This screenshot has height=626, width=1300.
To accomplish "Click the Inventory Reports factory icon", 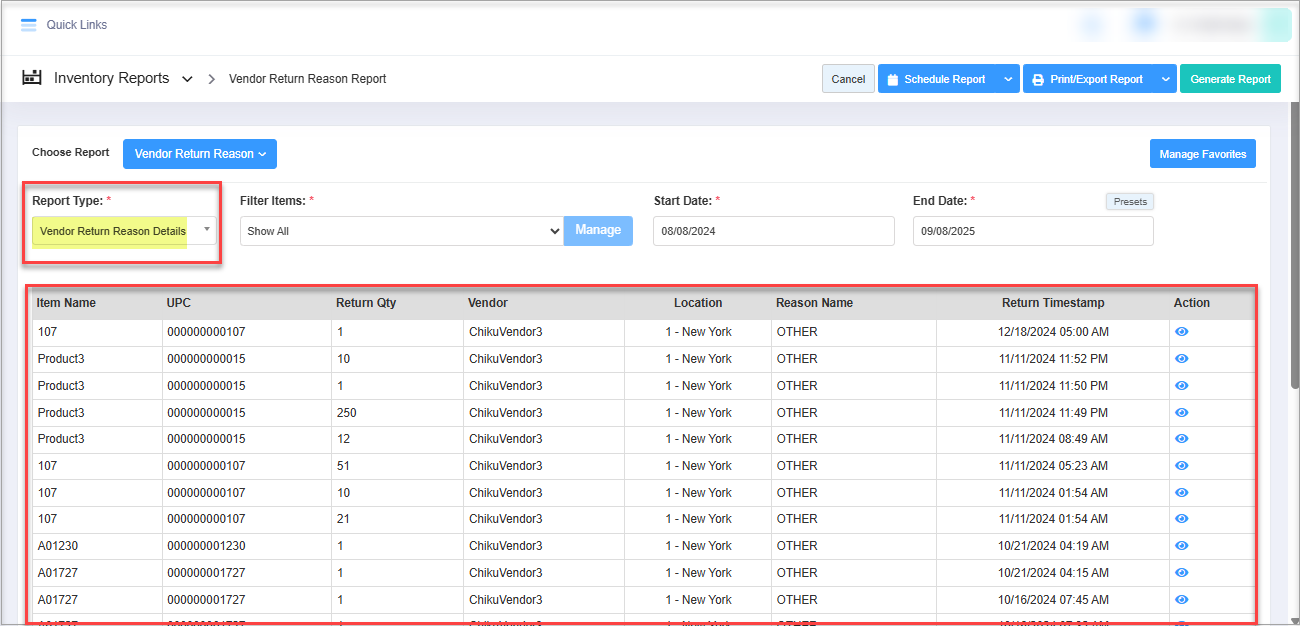I will tap(32, 78).
